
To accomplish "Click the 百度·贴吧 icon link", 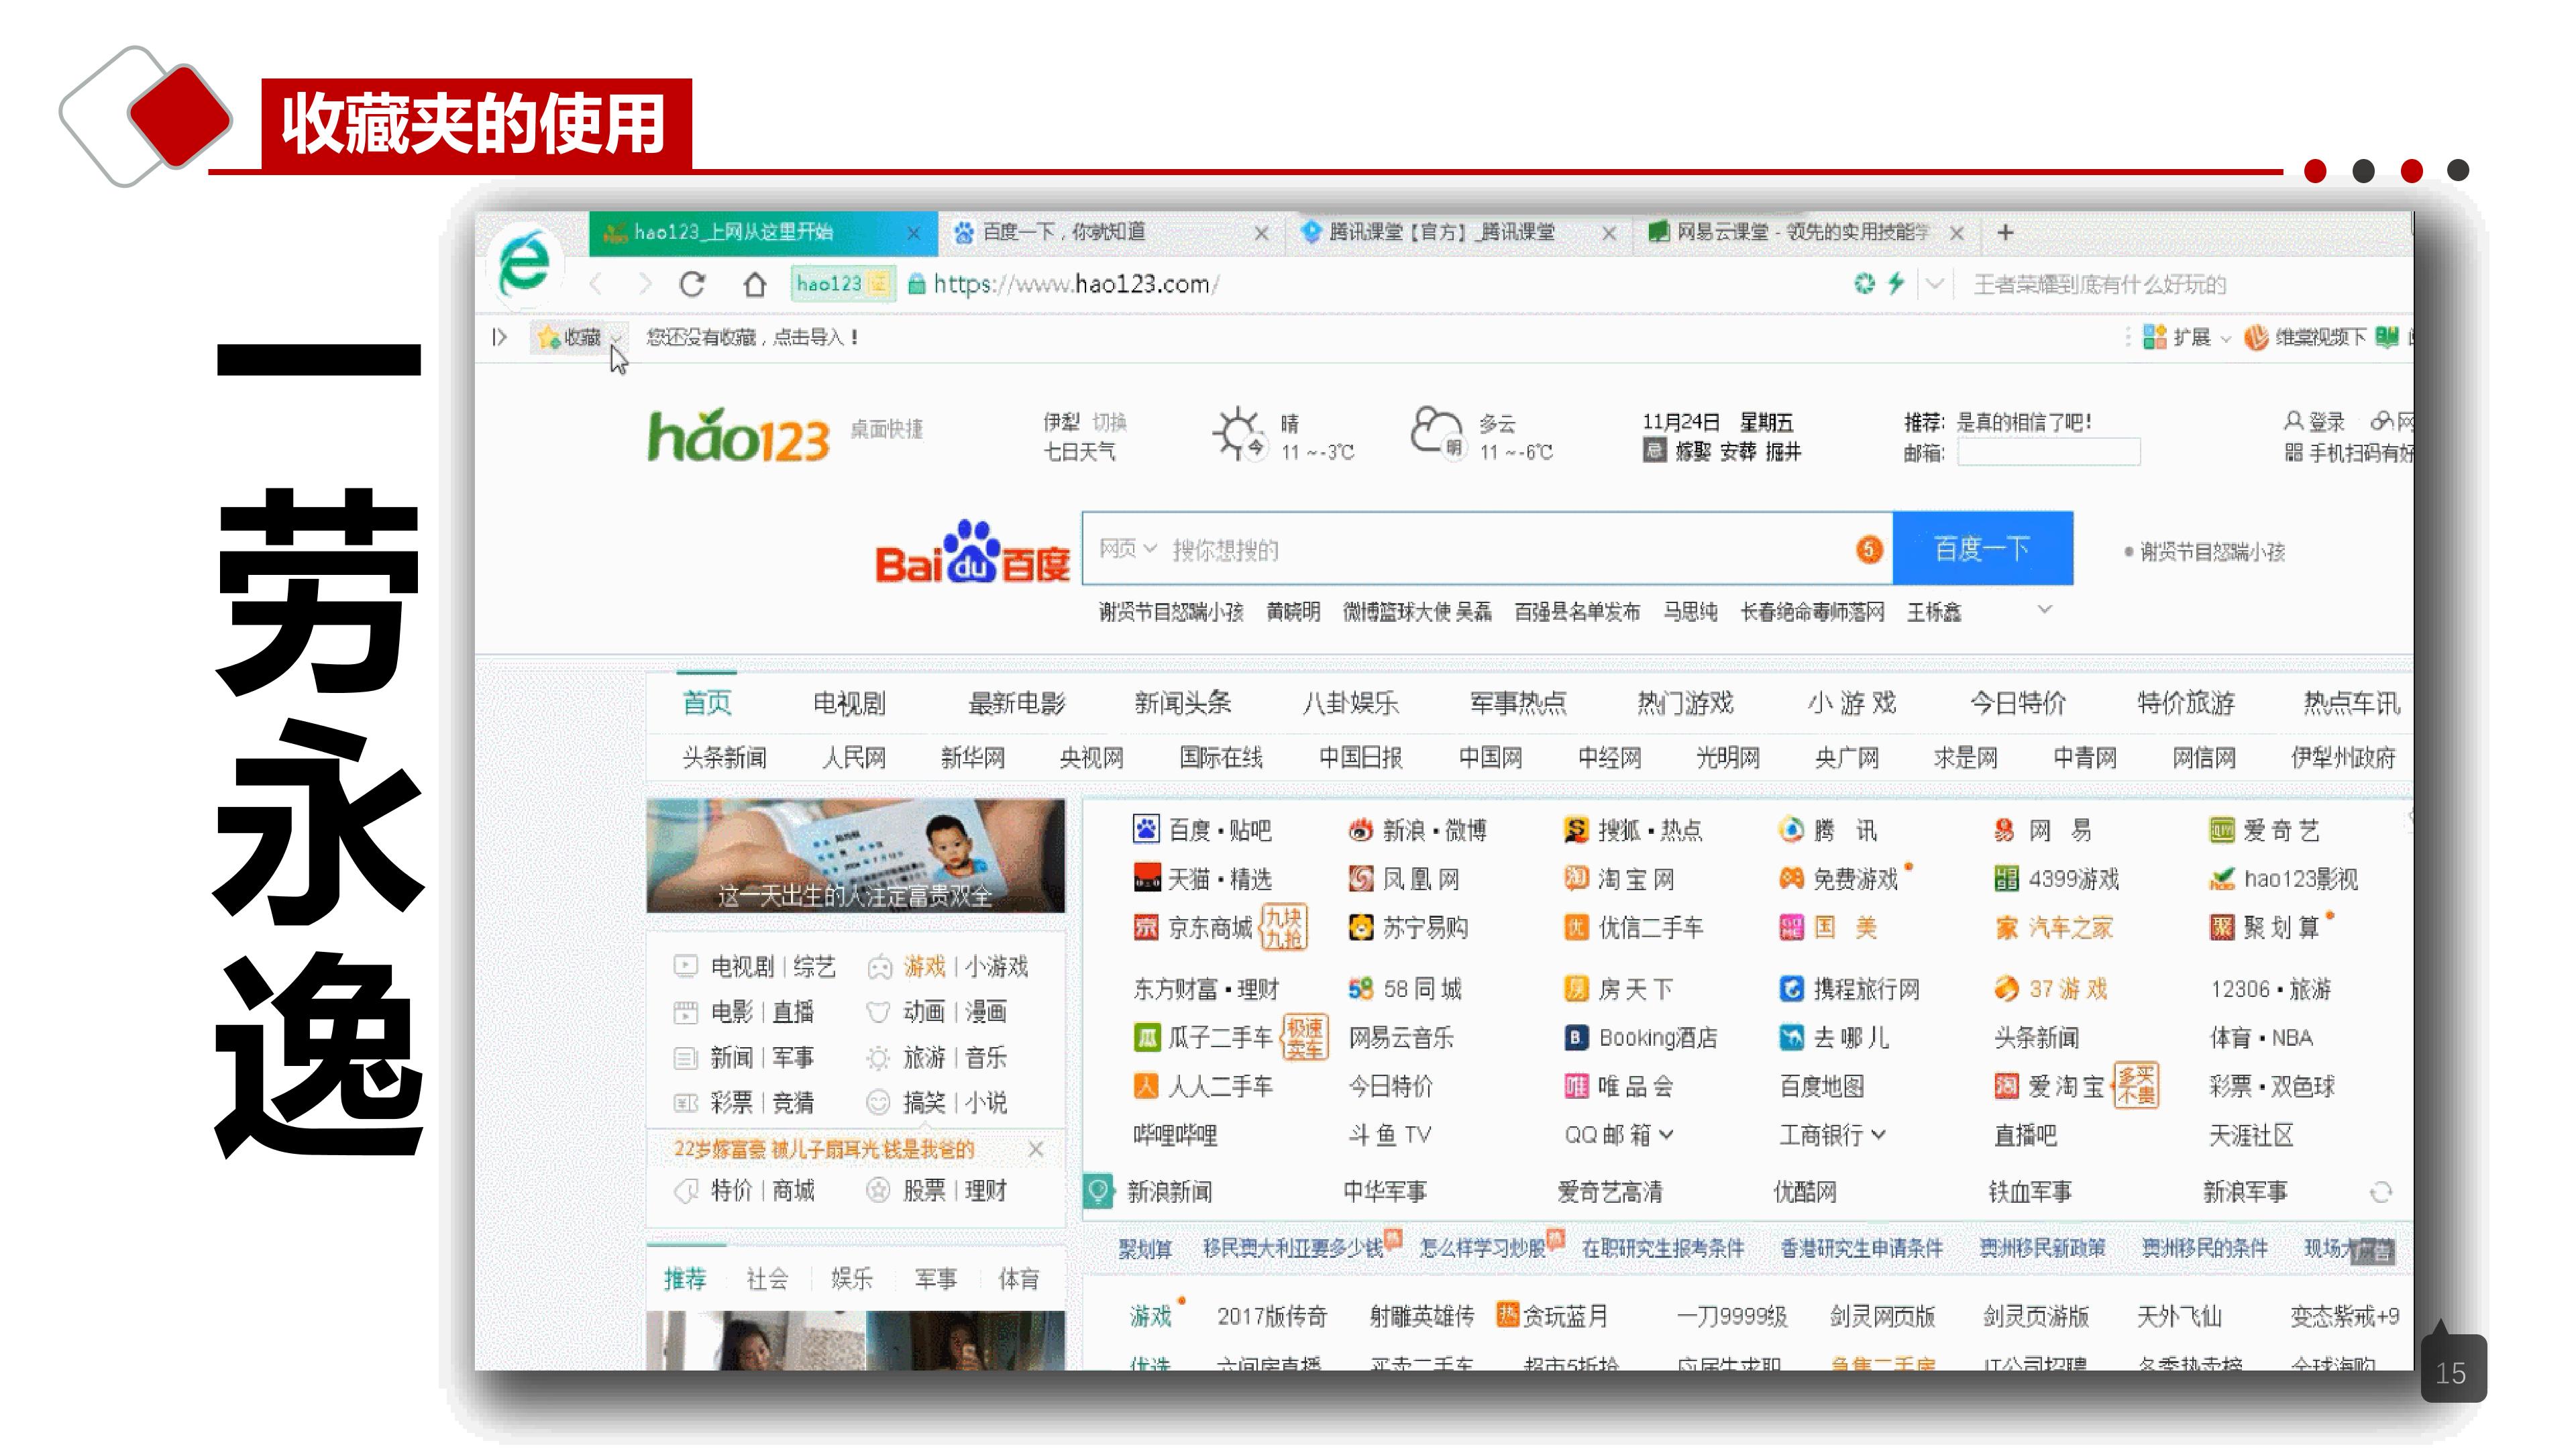I will [1202, 829].
